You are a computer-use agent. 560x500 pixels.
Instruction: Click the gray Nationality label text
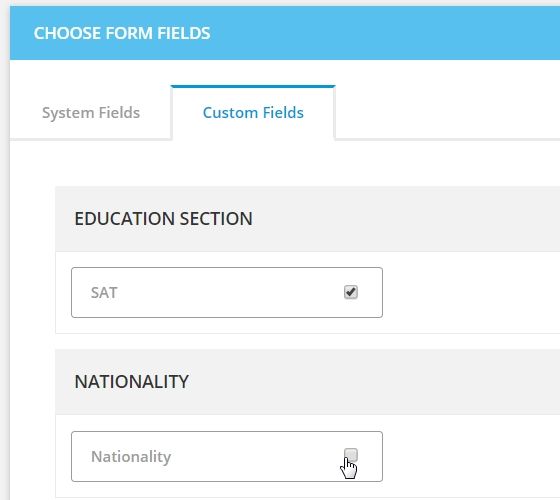point(131,457)
